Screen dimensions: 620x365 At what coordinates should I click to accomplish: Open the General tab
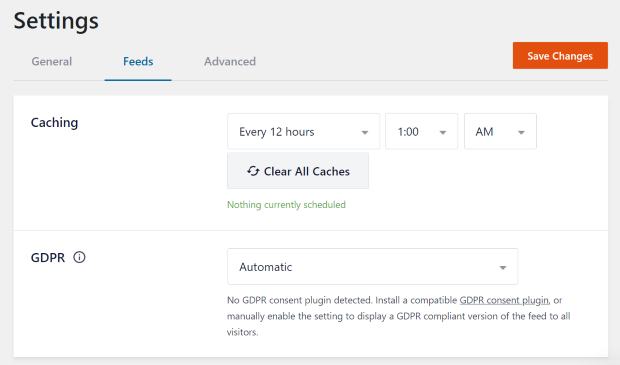52,62
